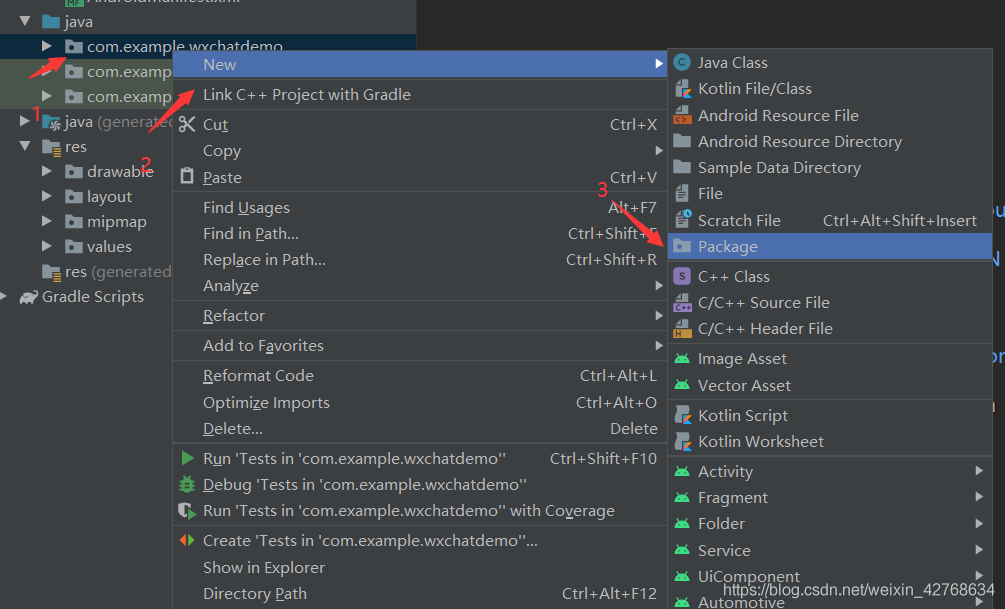Click the Image Asset android icon
Screen dimensions: 1005x609
683,359
